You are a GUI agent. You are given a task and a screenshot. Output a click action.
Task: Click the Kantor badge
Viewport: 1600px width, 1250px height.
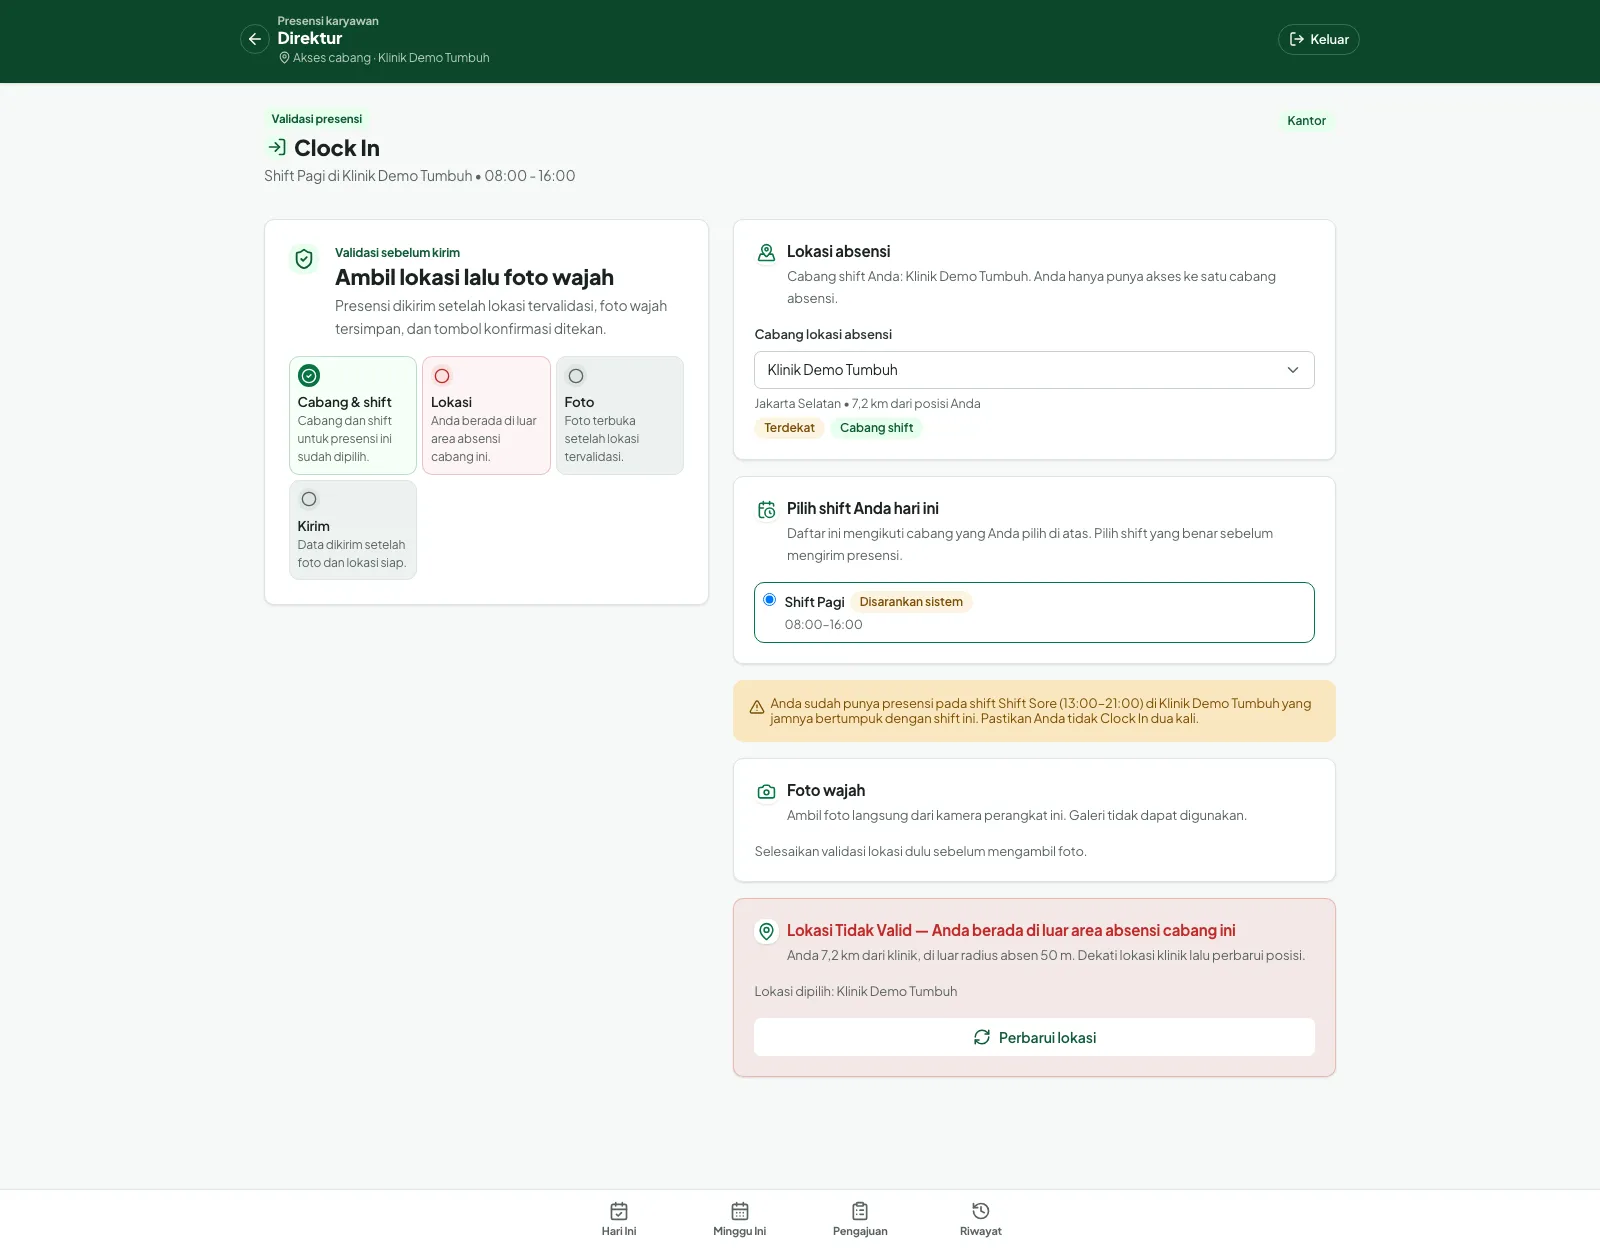click(1306, 121)
